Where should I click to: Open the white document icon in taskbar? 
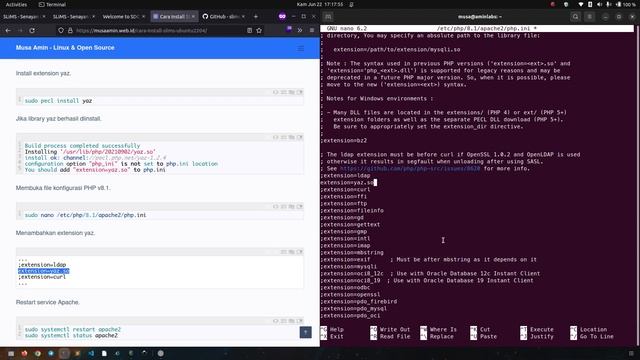click(x=104, y=353)
